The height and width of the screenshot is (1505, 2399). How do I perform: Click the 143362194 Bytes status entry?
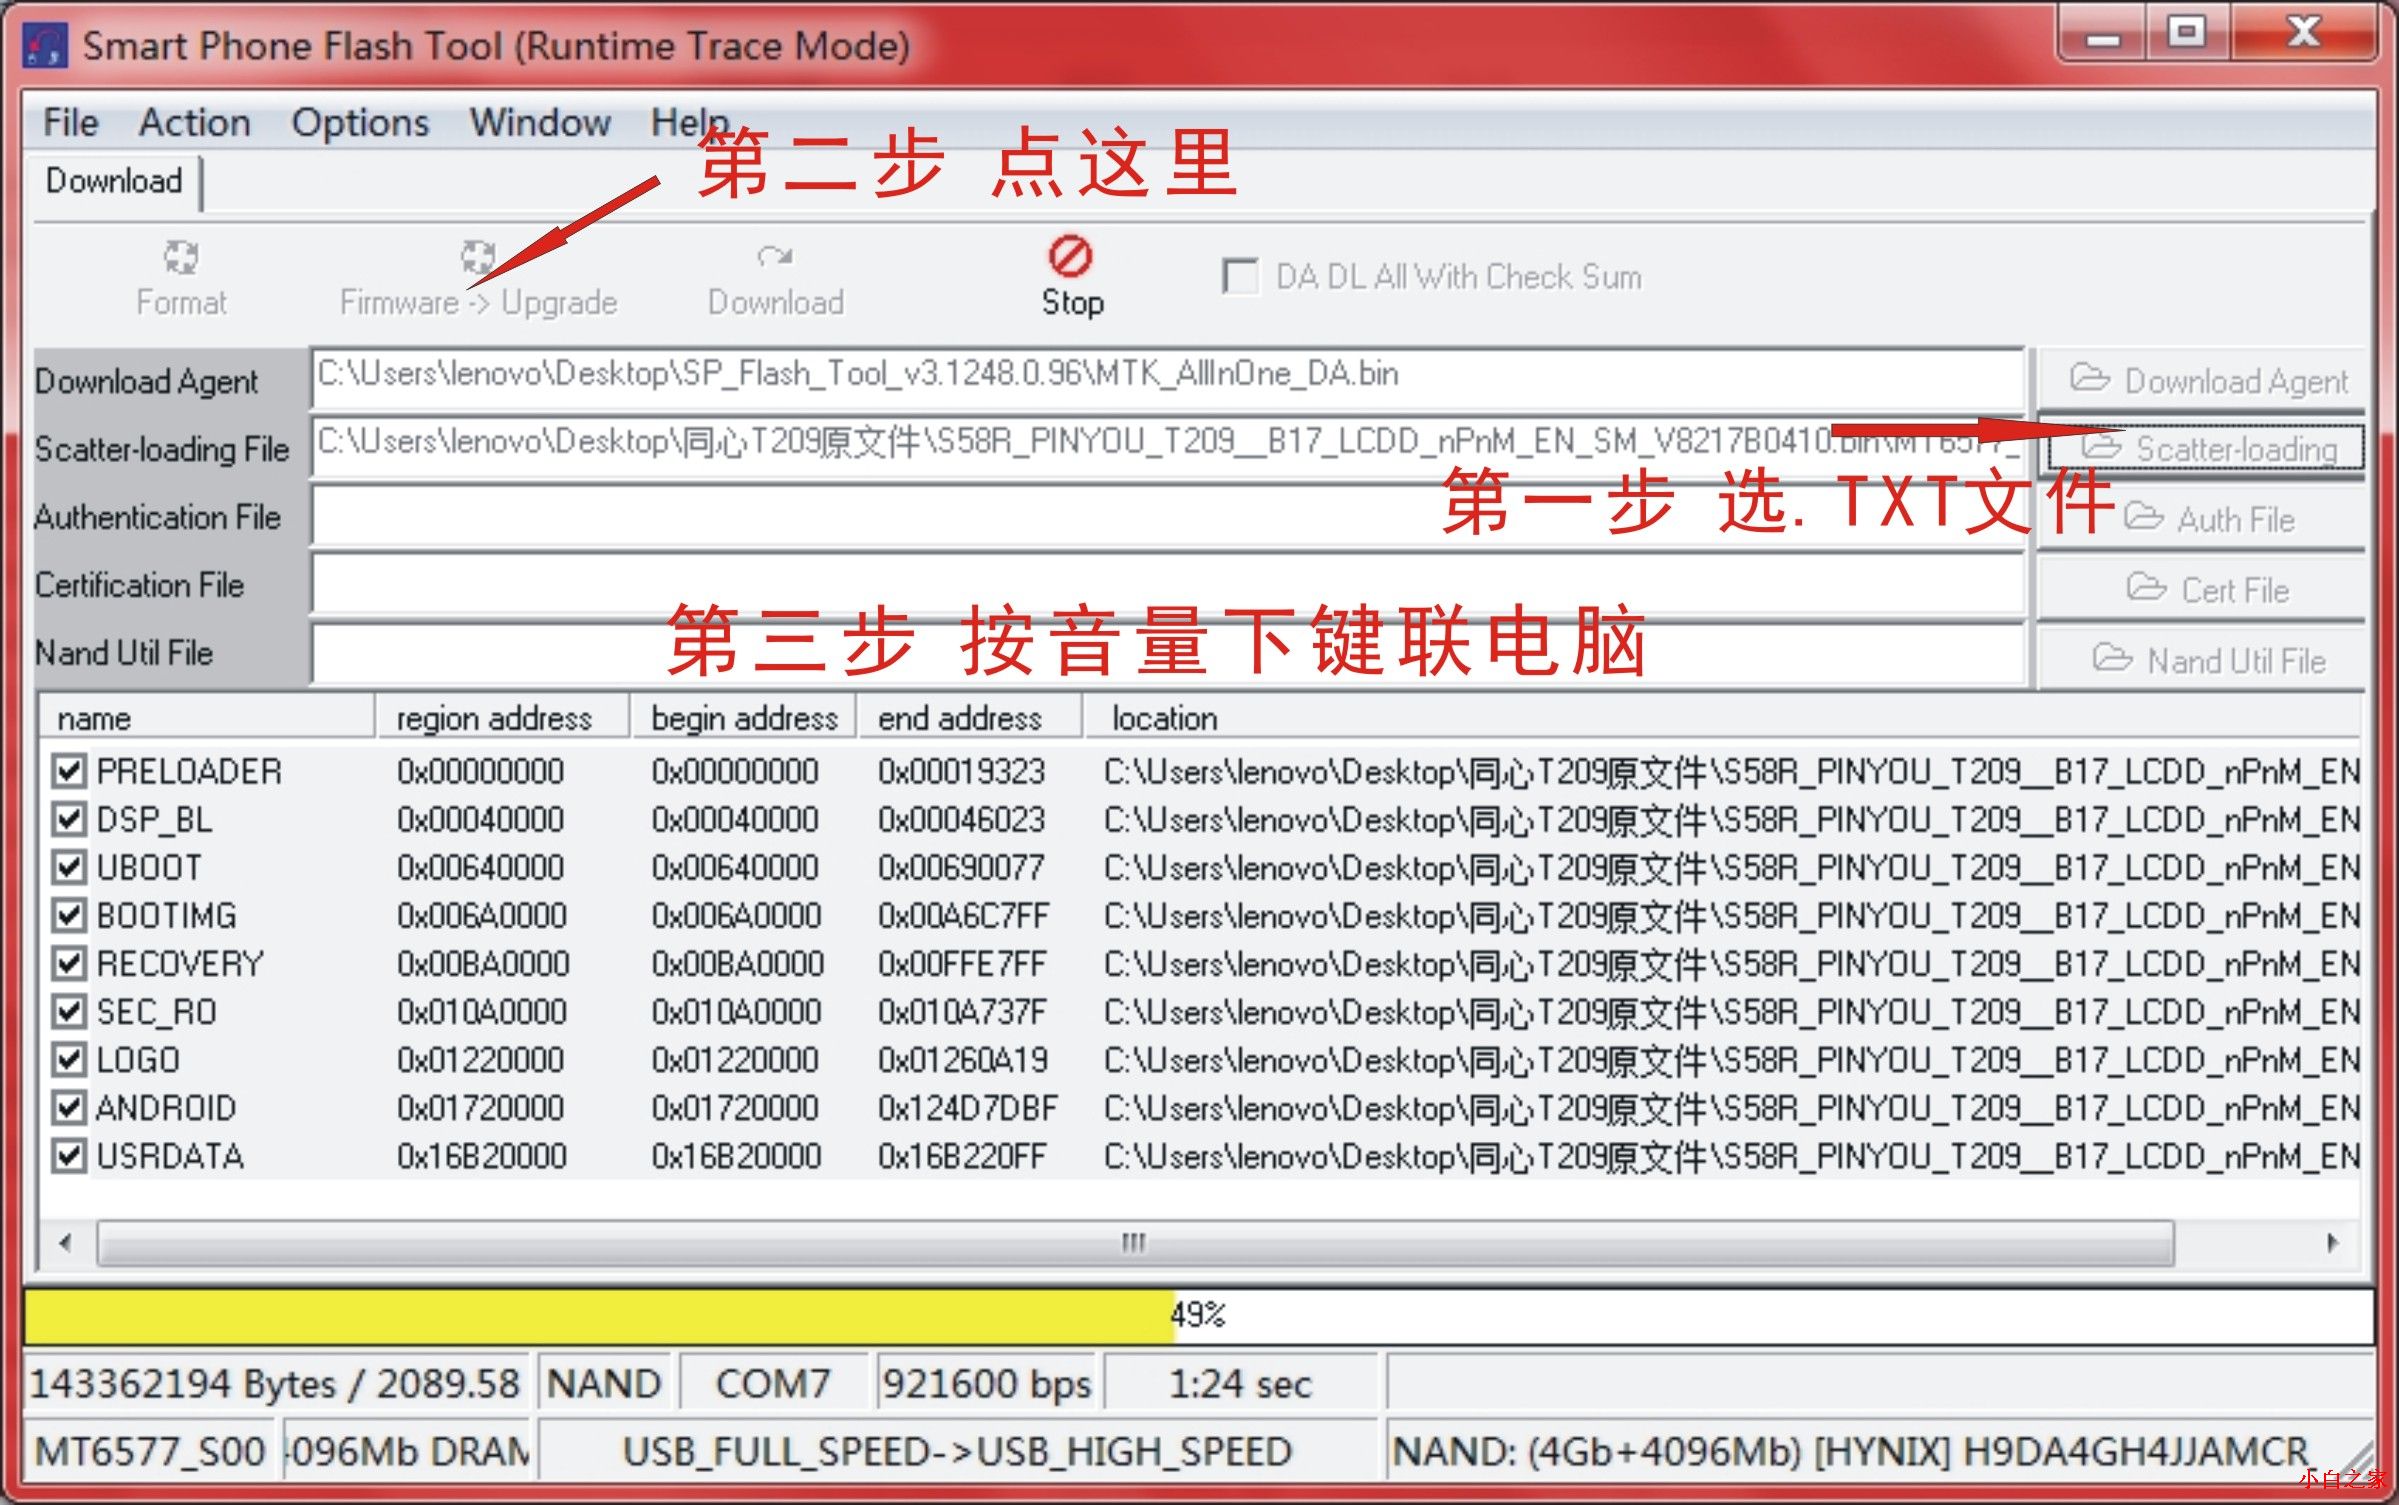click(x=275, y=1384)
